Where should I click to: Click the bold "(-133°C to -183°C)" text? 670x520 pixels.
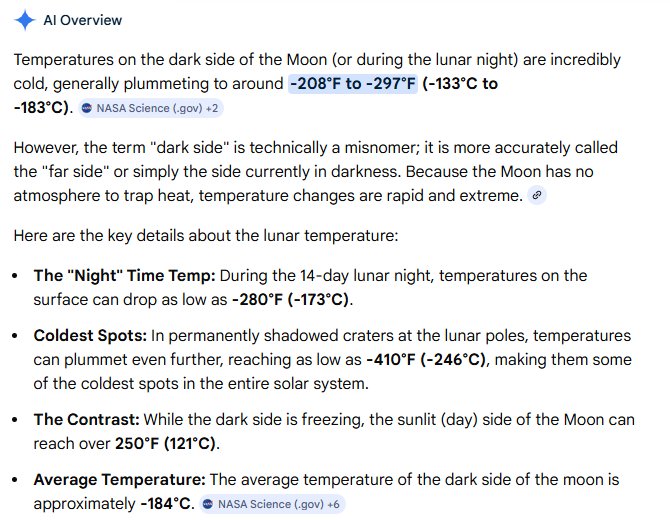pyautogui.click(x=460, y=84)
